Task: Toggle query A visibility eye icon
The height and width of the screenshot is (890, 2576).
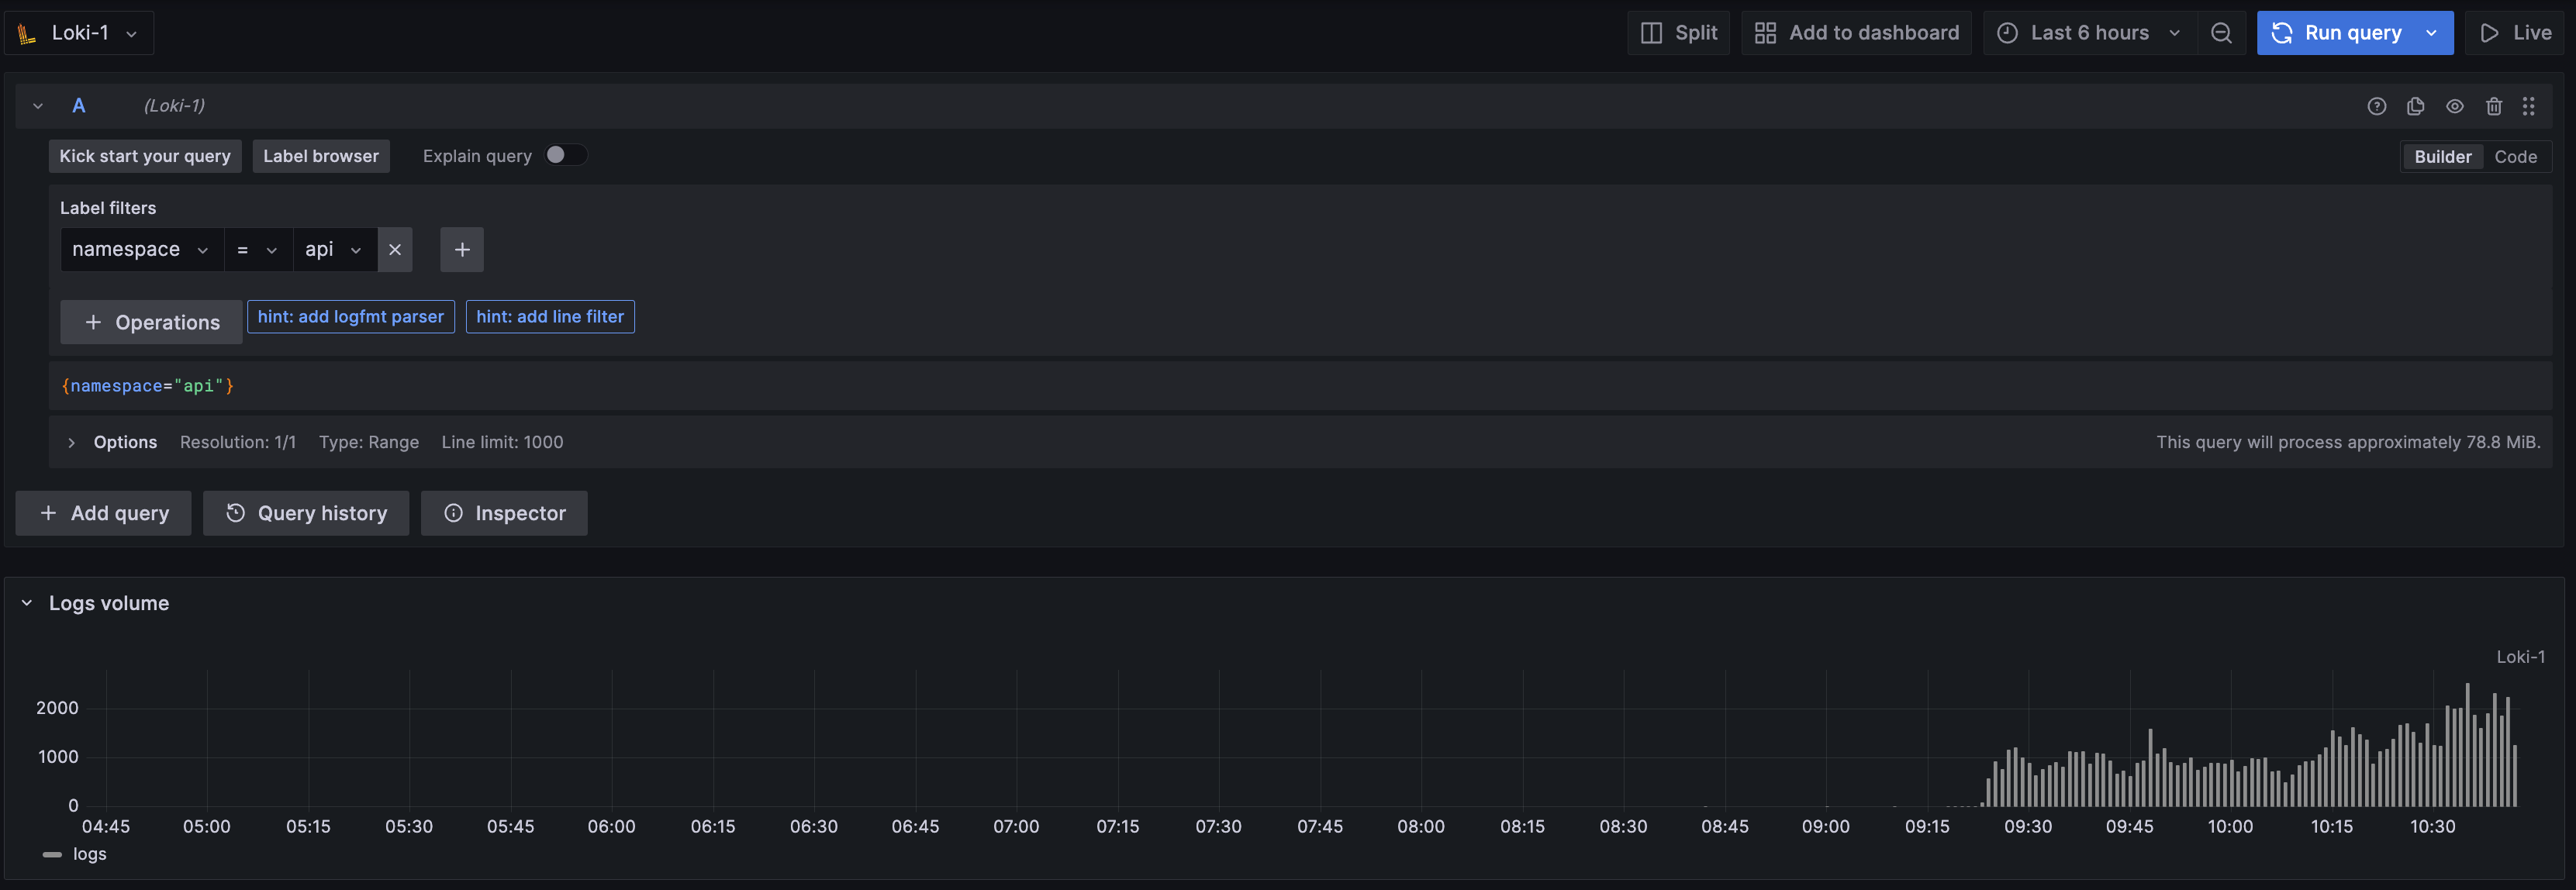Action: pos(2454,106)
